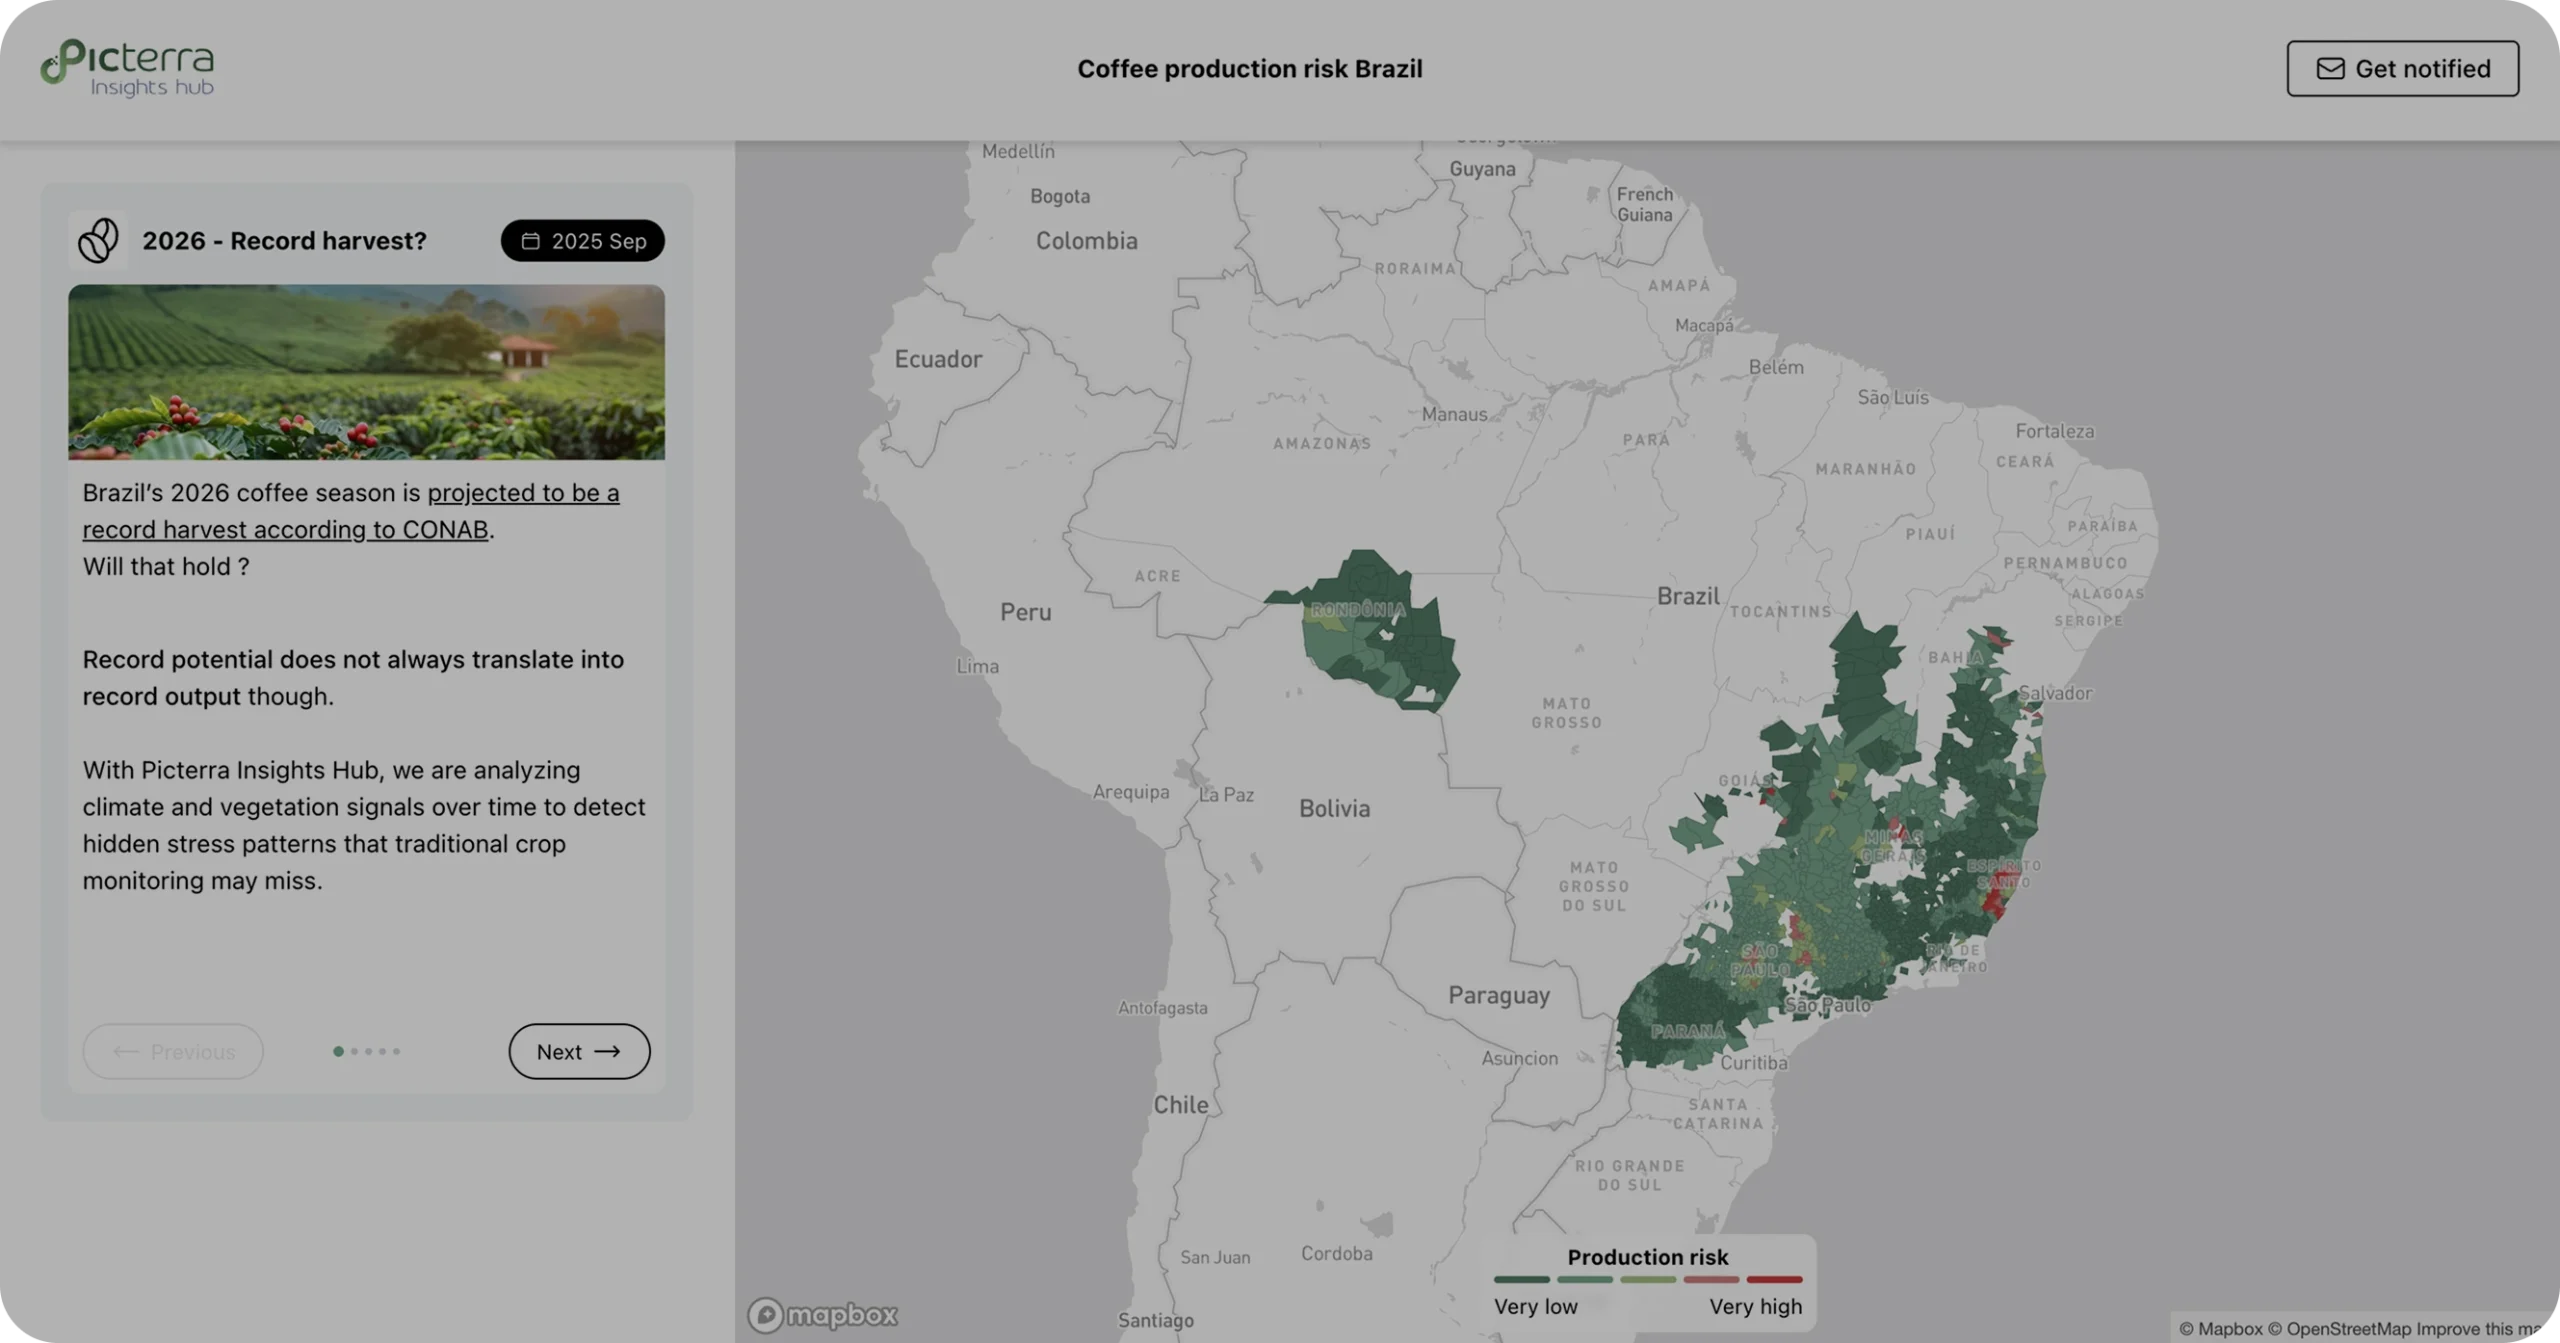Viewport: 2560px width, 1343px height.
Task: Select the first active pagination dot
Action: tap(338, 1051)
